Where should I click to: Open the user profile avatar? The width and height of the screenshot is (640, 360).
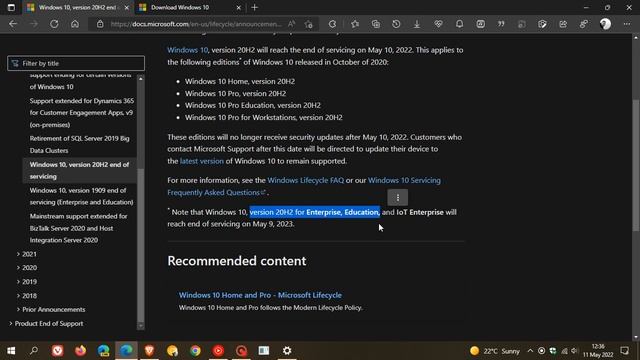pos(605,24)
